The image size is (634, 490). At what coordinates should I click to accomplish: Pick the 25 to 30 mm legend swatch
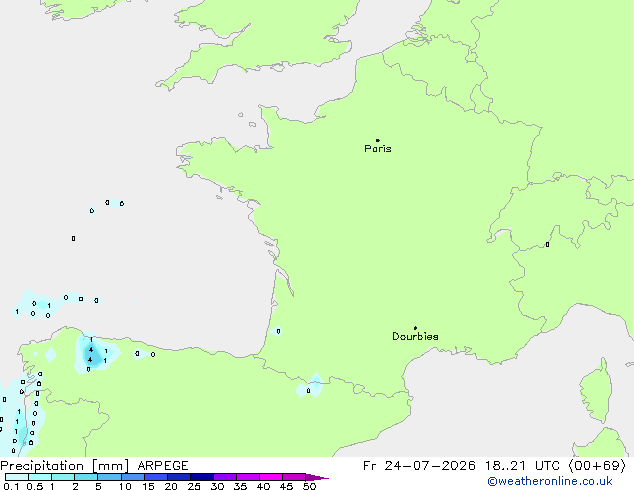[202, 477]
